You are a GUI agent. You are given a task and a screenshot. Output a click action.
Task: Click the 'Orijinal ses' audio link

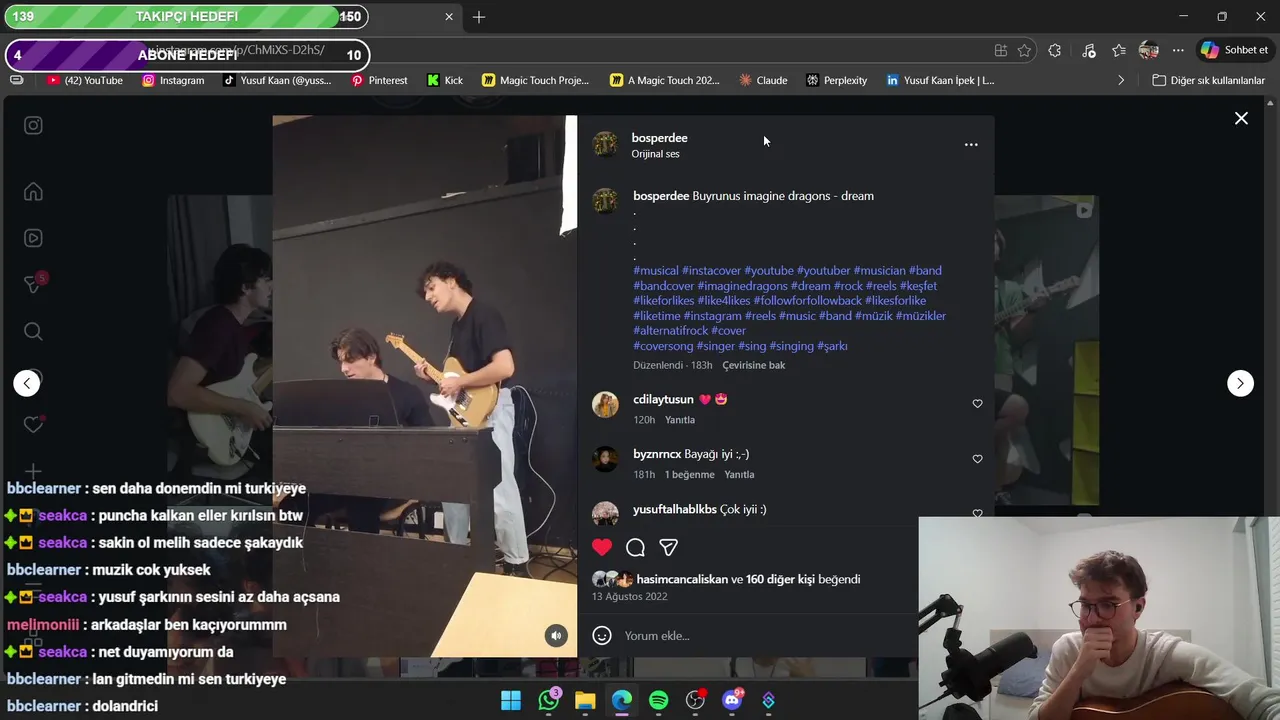(x=655, y=154)
